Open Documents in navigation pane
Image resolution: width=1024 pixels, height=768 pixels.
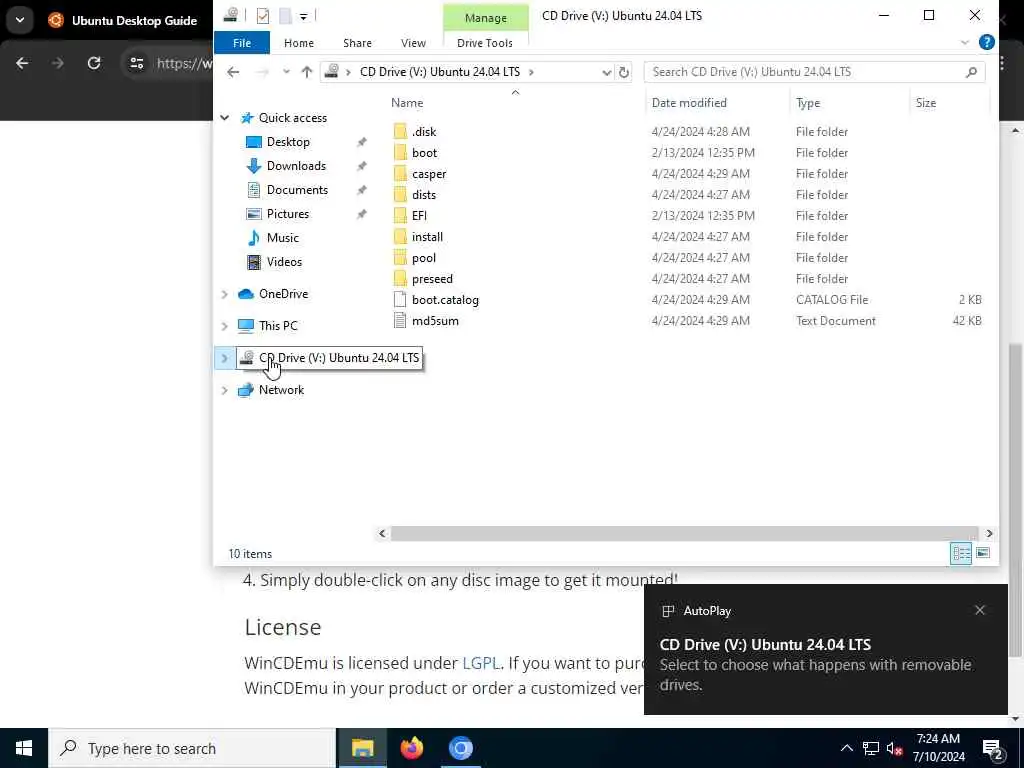[x=297, y=190]
